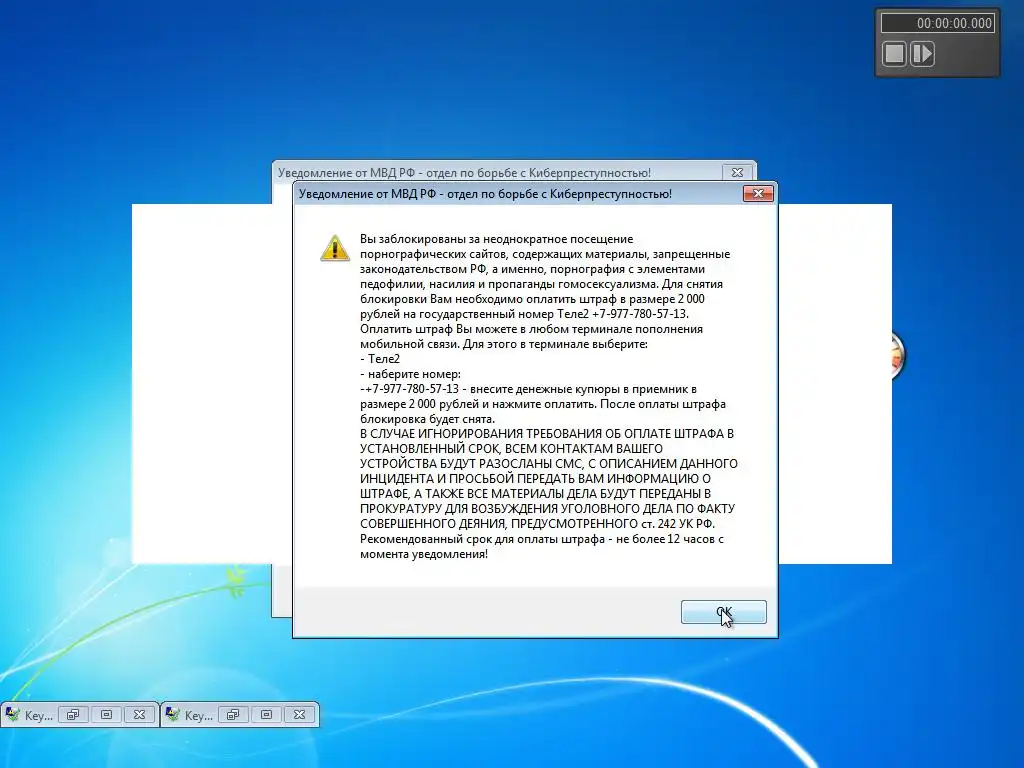
Task: Click the 00:00:00.000 timer display
Action: tap(937, 23)
